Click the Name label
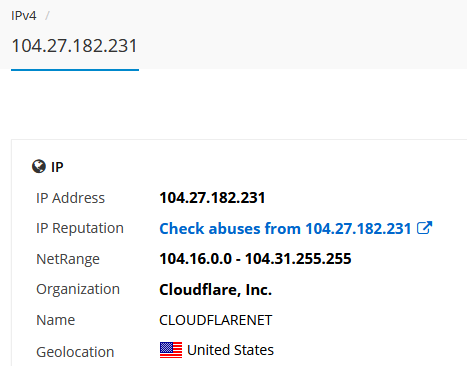Viewport: 467px width, 366px height. point(56,320)
